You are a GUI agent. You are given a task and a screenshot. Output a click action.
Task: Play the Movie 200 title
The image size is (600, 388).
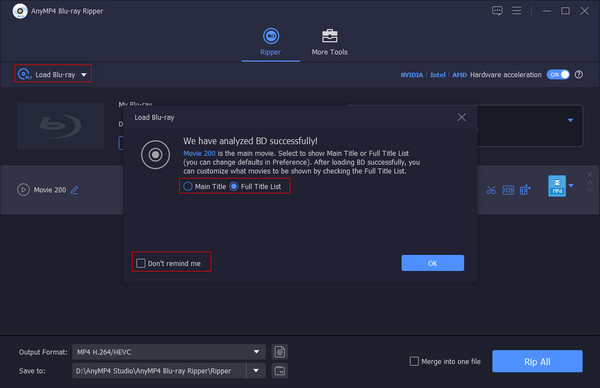[x=23, y=189]
